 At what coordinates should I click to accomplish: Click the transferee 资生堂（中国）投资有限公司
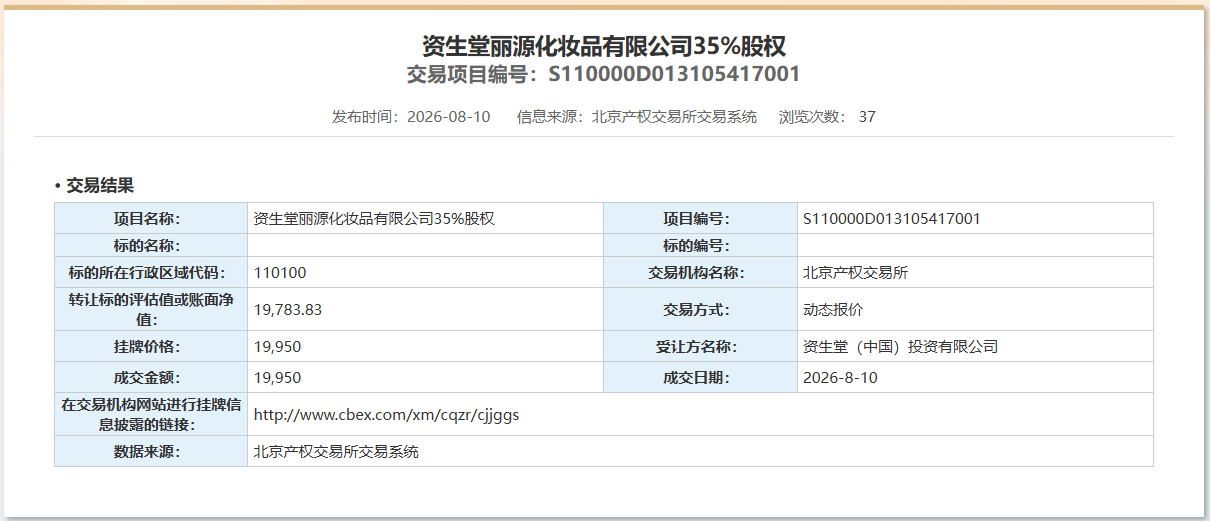[900, 346]
